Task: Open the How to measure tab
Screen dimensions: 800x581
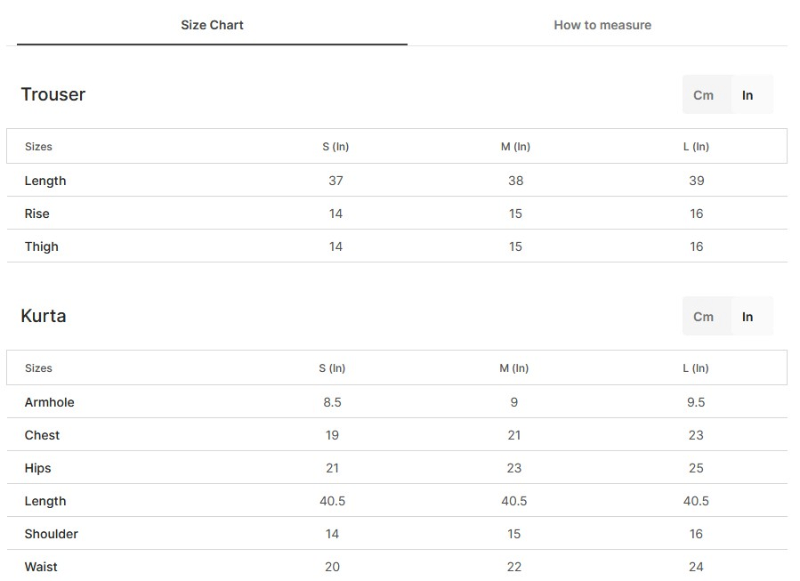Action: pos(602,25)
